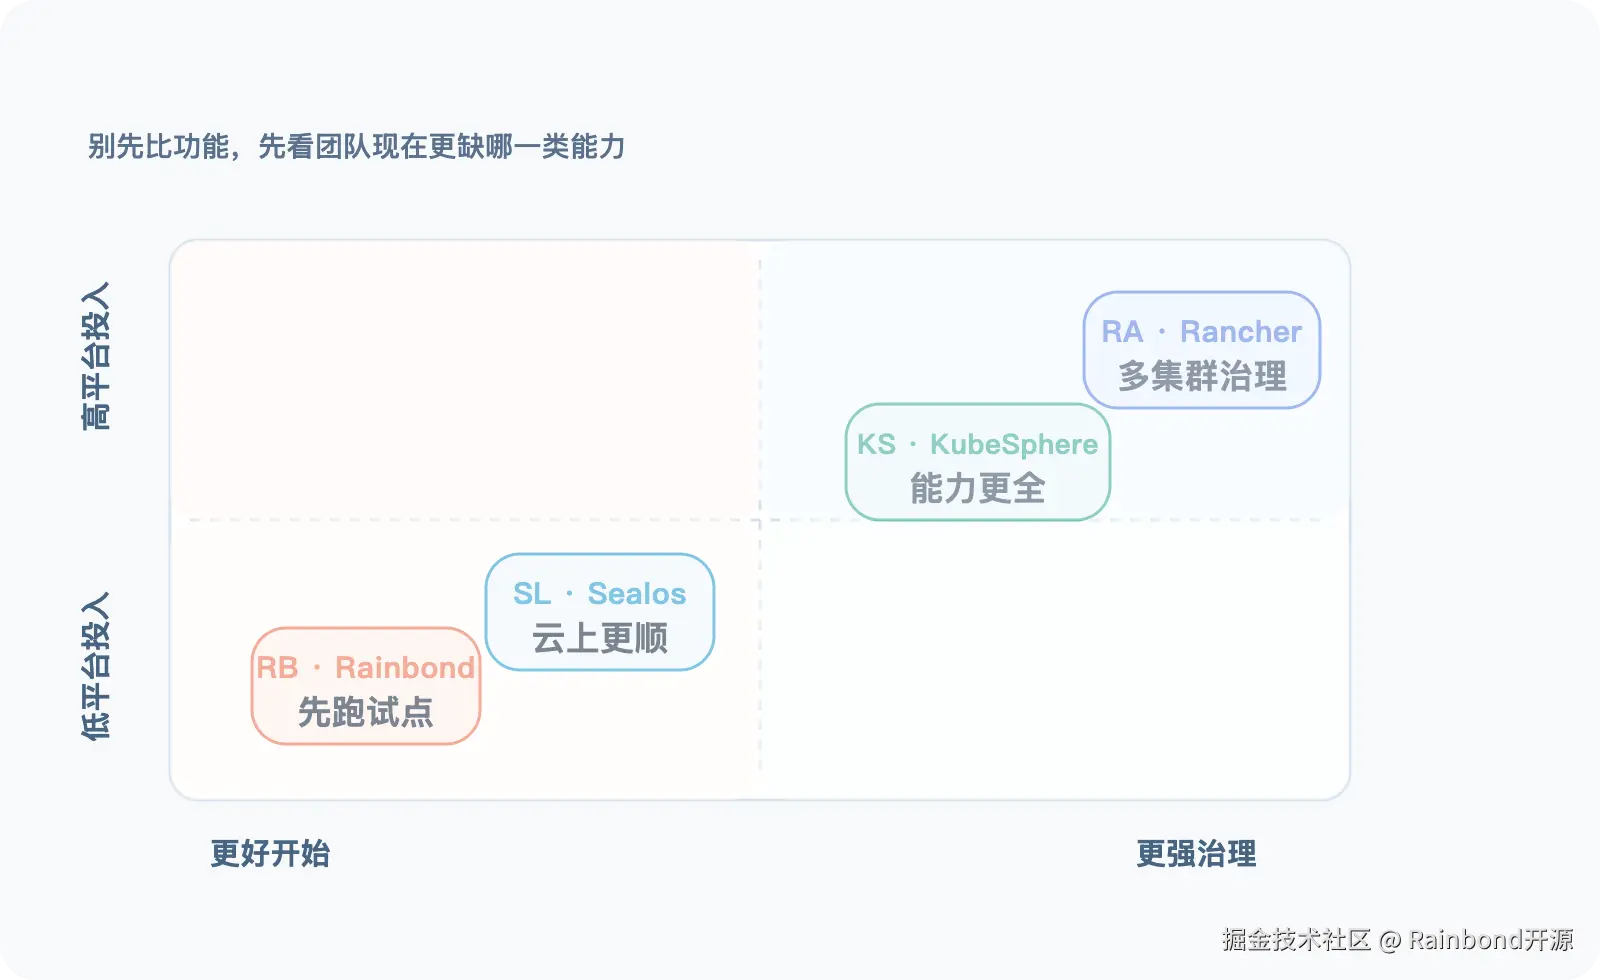Click the RA · Rancher 多集群治理 card
Image resolution: width=1600 pixels, height=980 pixels.
coord(1202,350)
